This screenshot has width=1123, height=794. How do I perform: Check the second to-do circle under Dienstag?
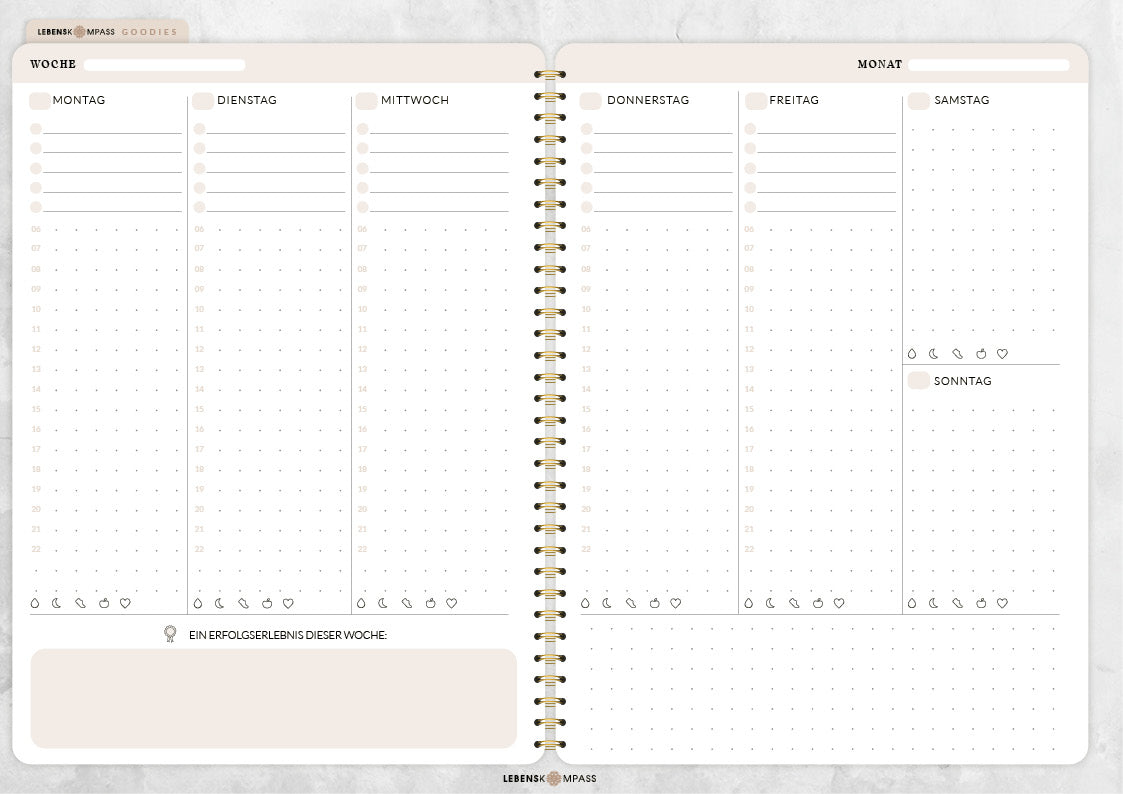pos(199,148)
